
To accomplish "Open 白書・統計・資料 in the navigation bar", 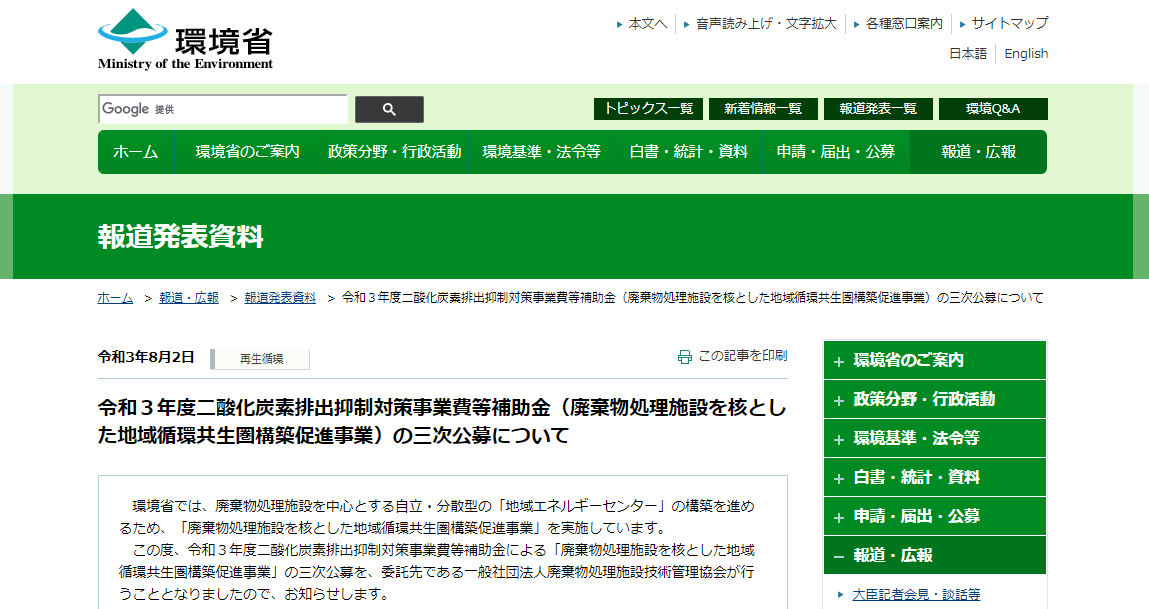I will [688, 152].
